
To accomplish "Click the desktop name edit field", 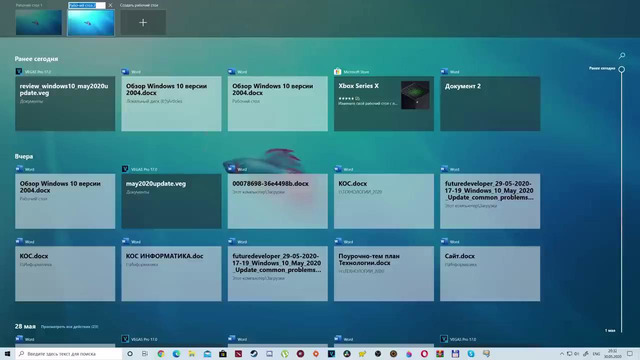I will tap(87, 5).
